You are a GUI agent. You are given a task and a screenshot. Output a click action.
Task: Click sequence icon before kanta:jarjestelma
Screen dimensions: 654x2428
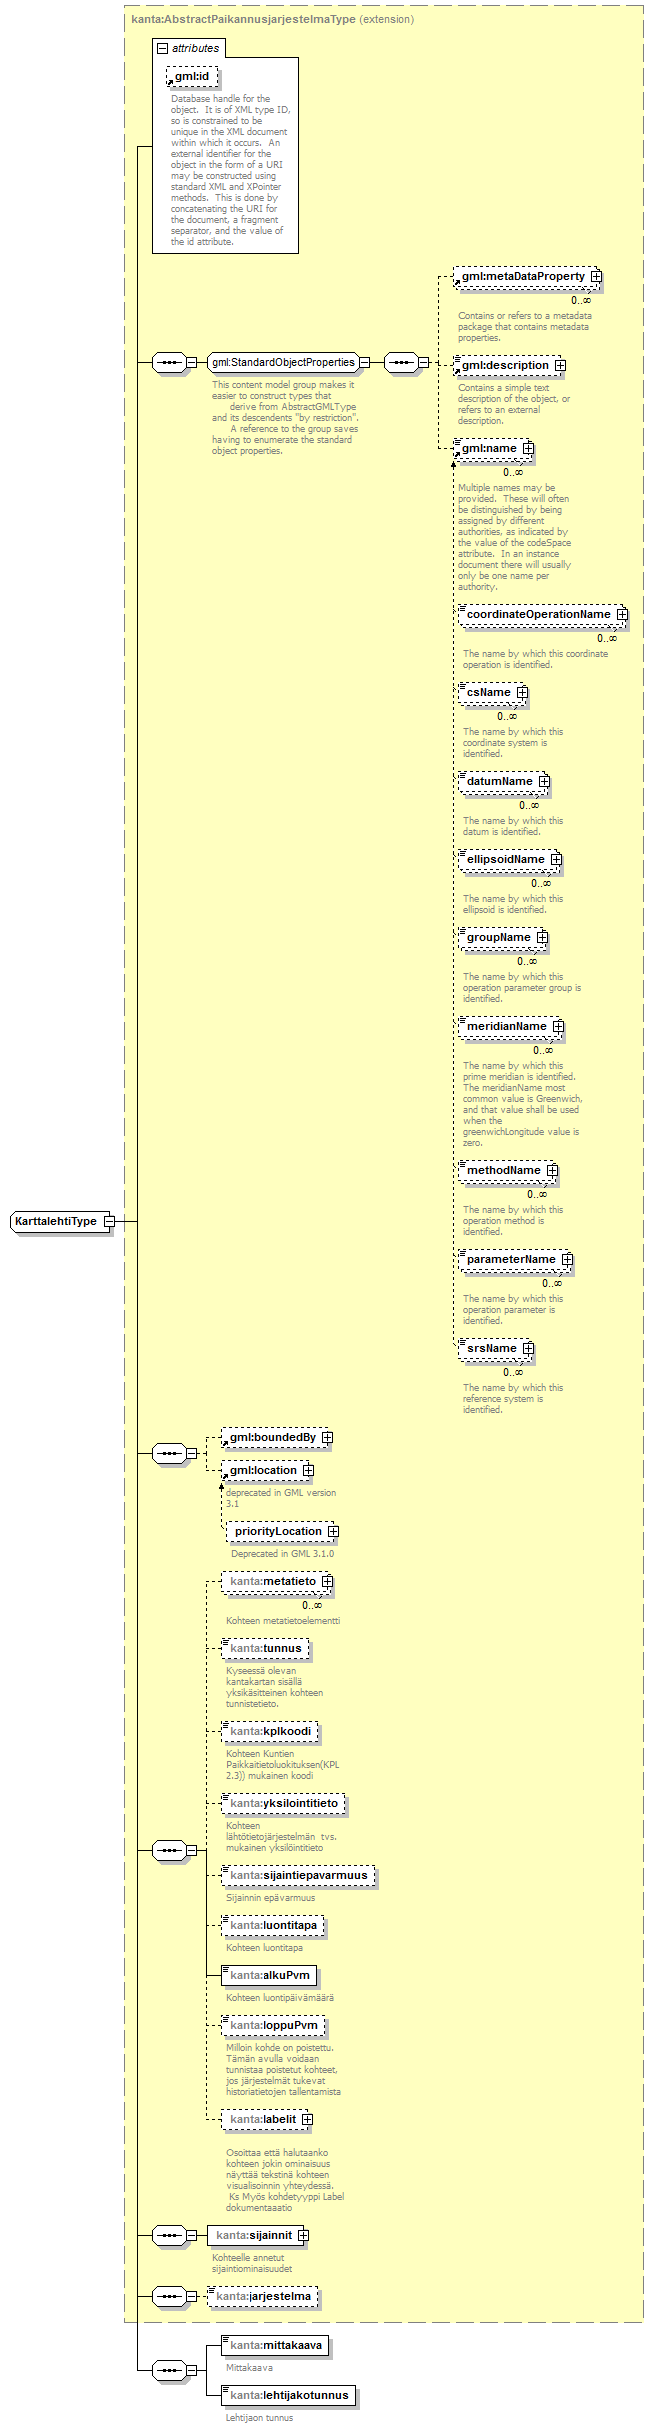pos(169,2296)
